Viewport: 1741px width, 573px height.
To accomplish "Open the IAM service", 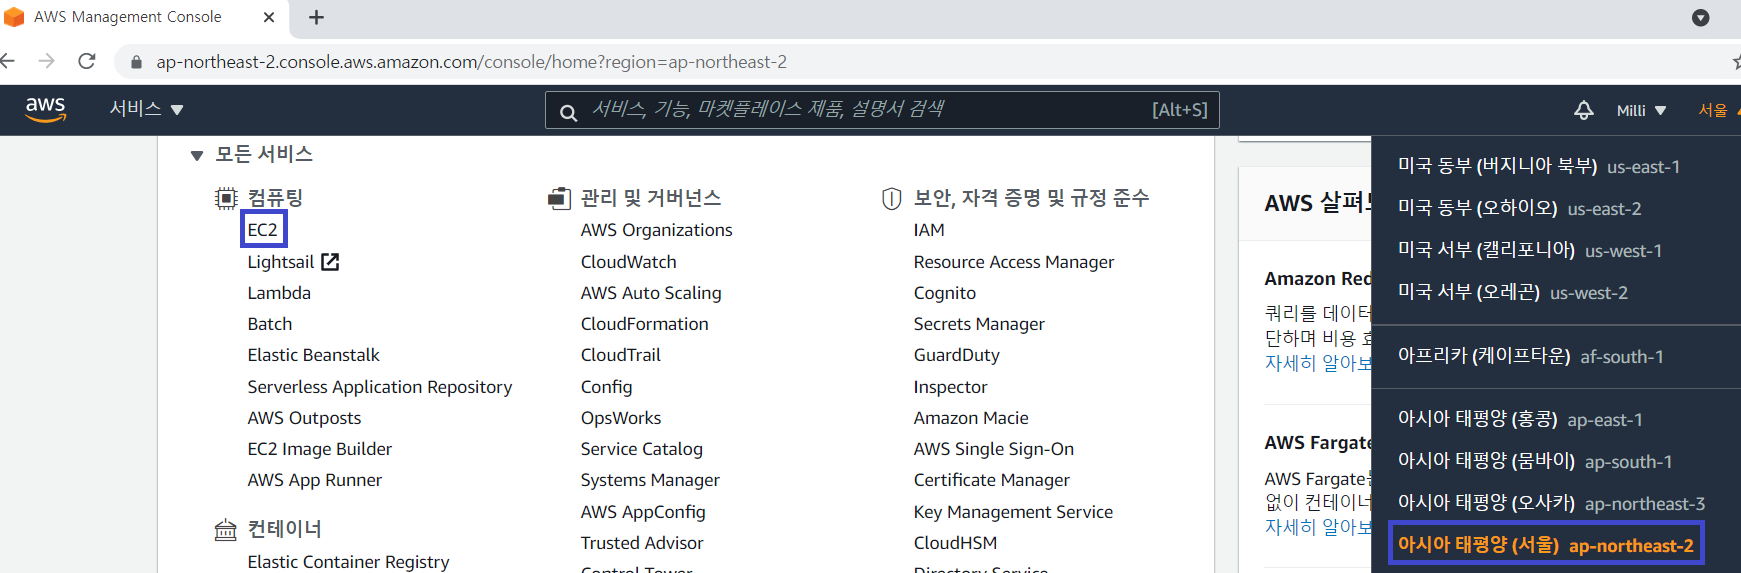I will [x=929, y=230].
